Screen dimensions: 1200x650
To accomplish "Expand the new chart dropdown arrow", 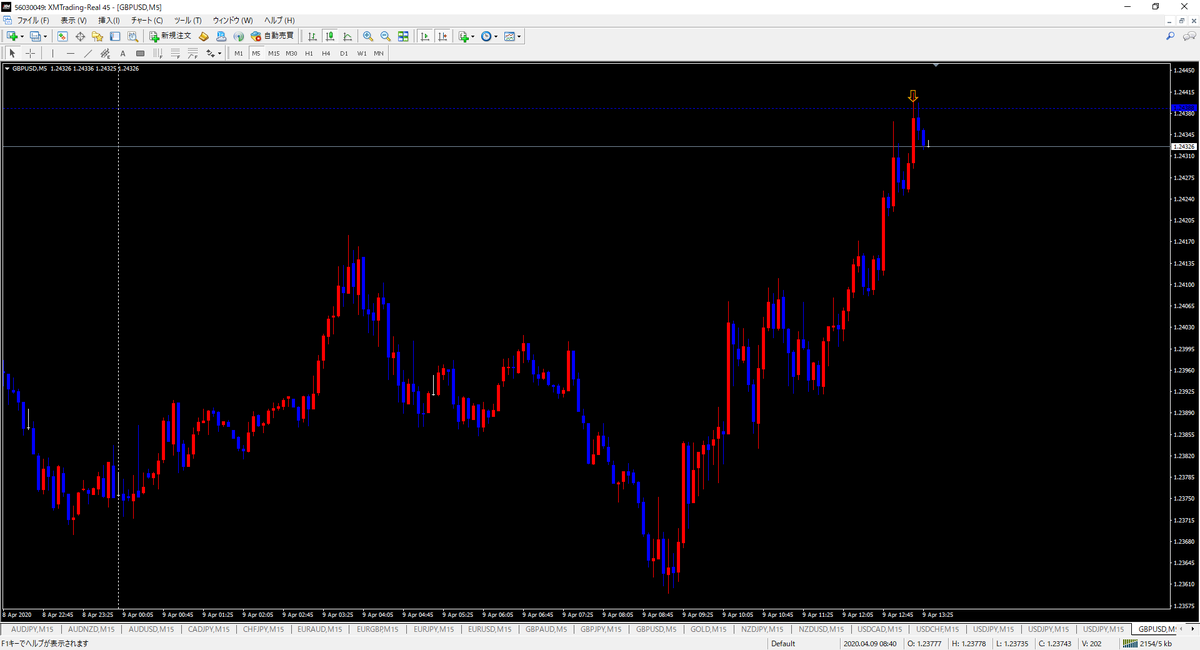I will [x=22, y=36].
